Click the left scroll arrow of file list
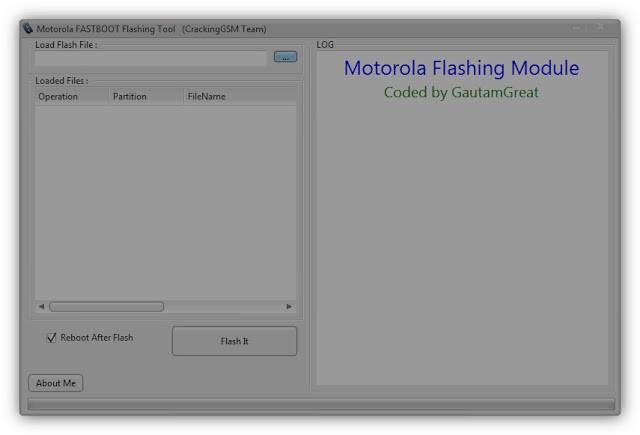 41,306
